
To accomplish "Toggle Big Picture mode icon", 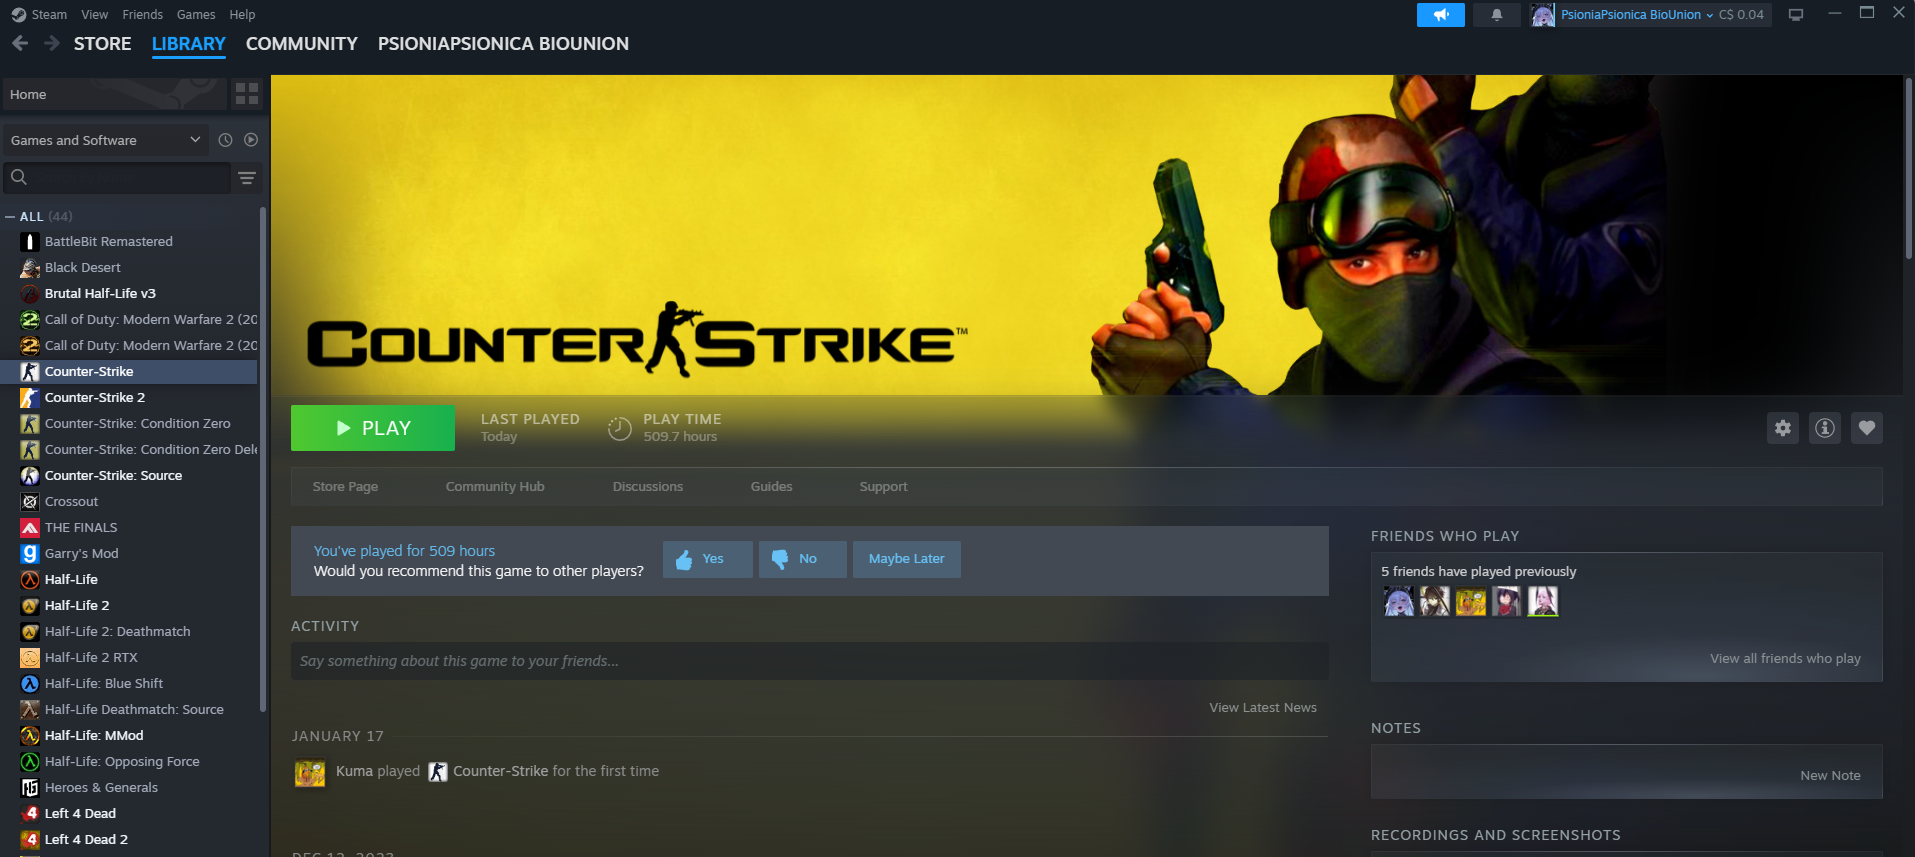I will tap(1796, 15).
